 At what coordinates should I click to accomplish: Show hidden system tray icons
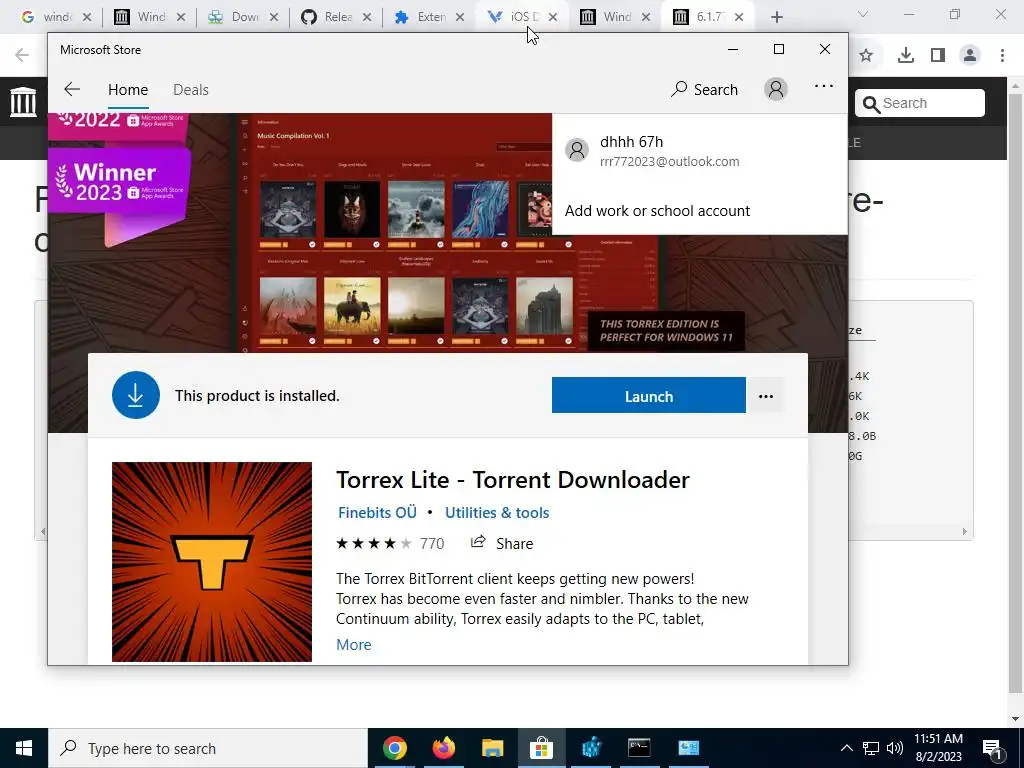846,748
